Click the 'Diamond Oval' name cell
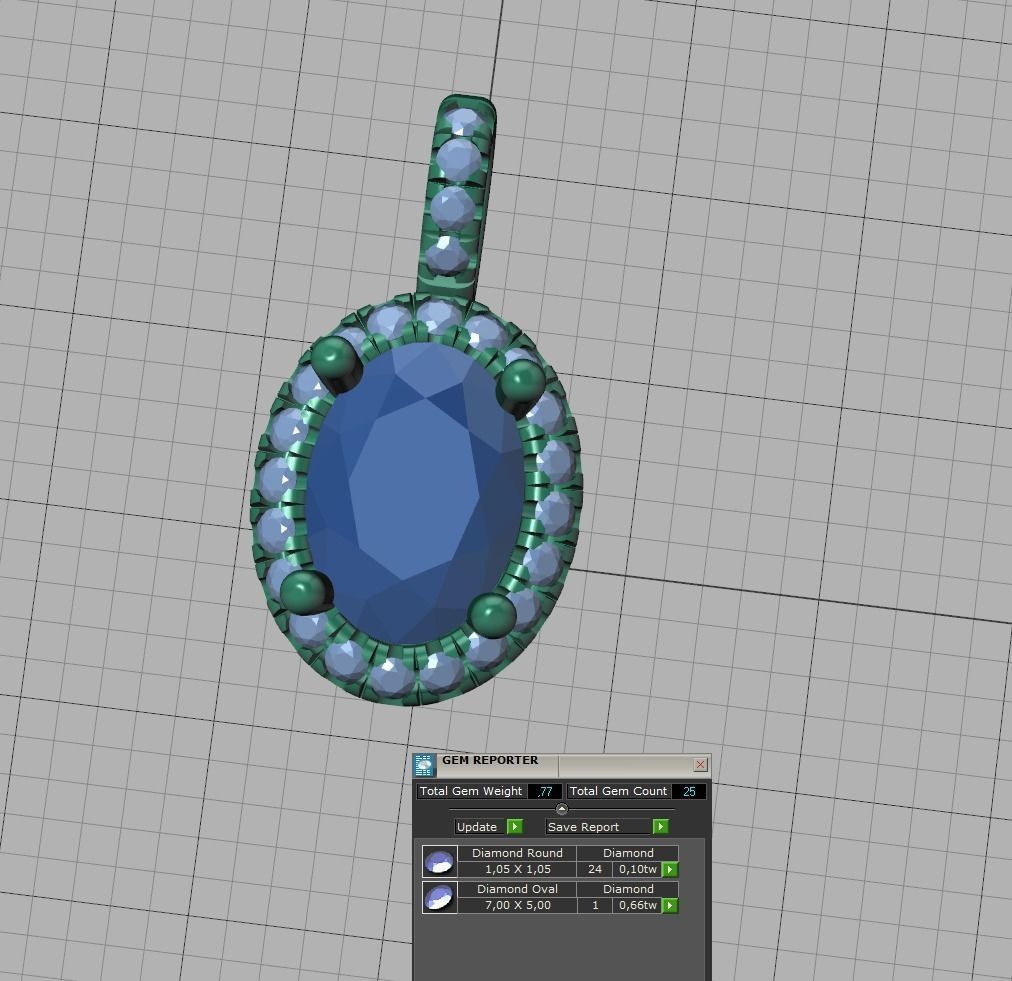Screen dimensions: 1012x981 click(517, 889)
